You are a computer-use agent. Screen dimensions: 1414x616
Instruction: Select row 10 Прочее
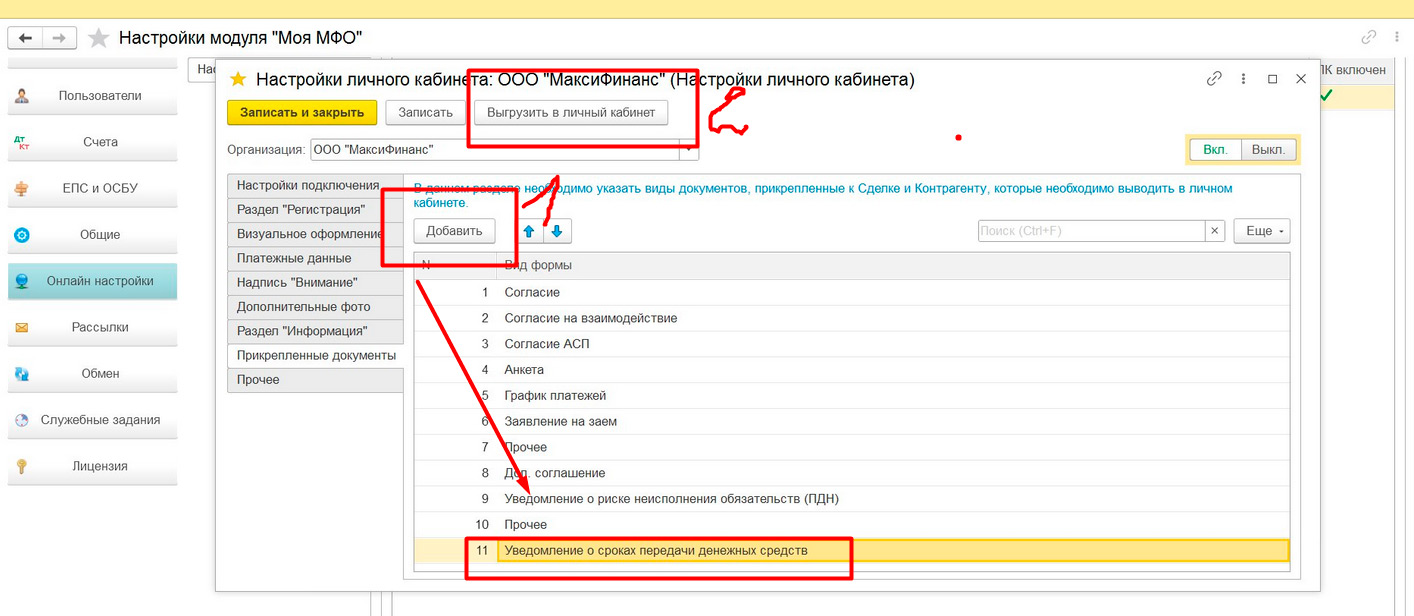852,524
